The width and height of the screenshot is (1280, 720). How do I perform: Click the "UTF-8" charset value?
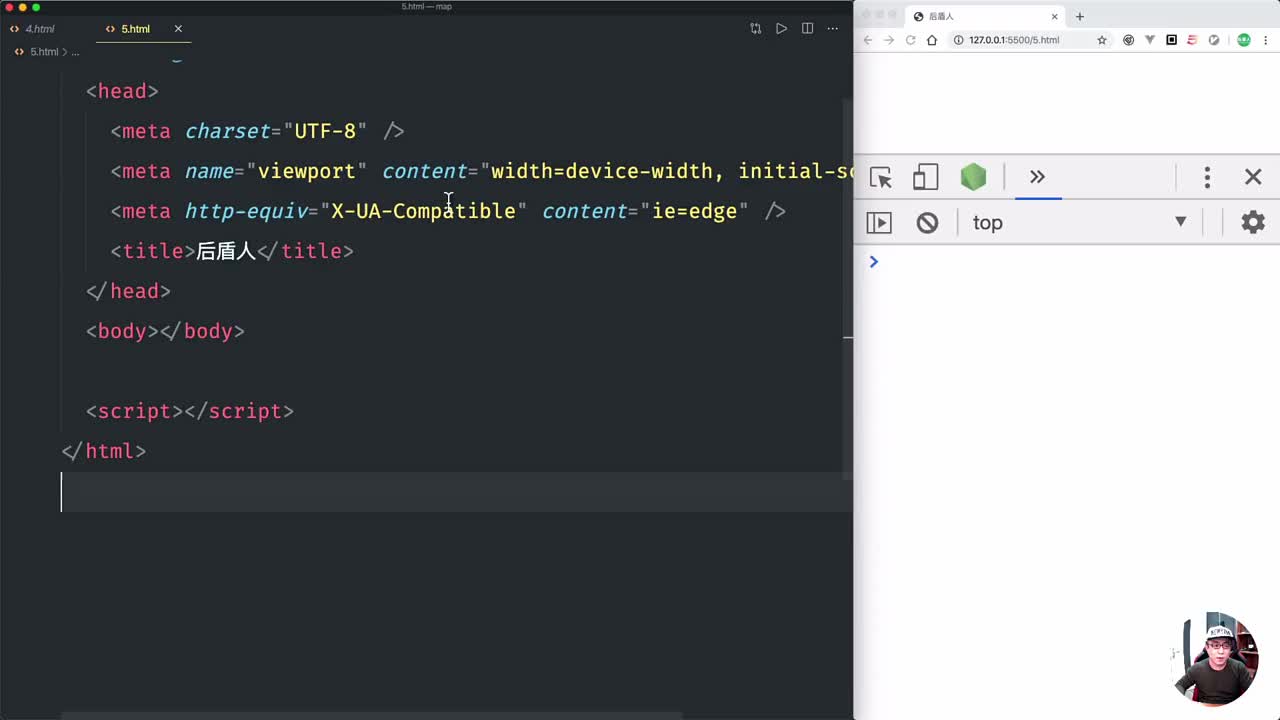coord(325,131)
